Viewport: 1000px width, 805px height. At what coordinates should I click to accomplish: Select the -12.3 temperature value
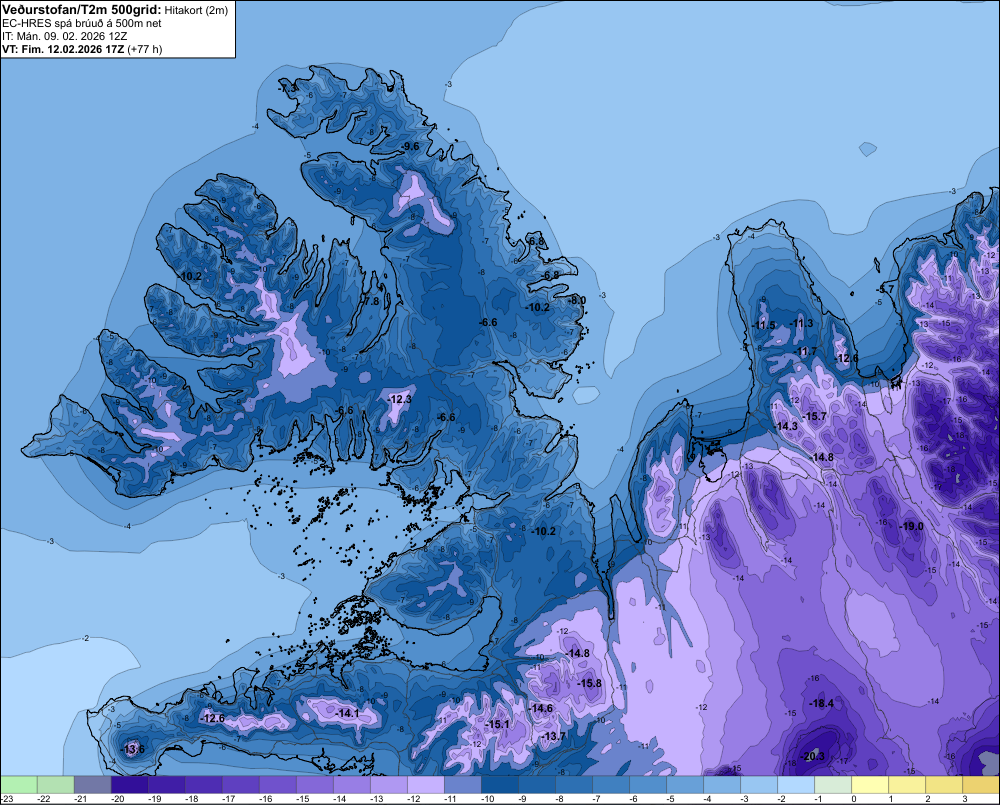point(400,399)
